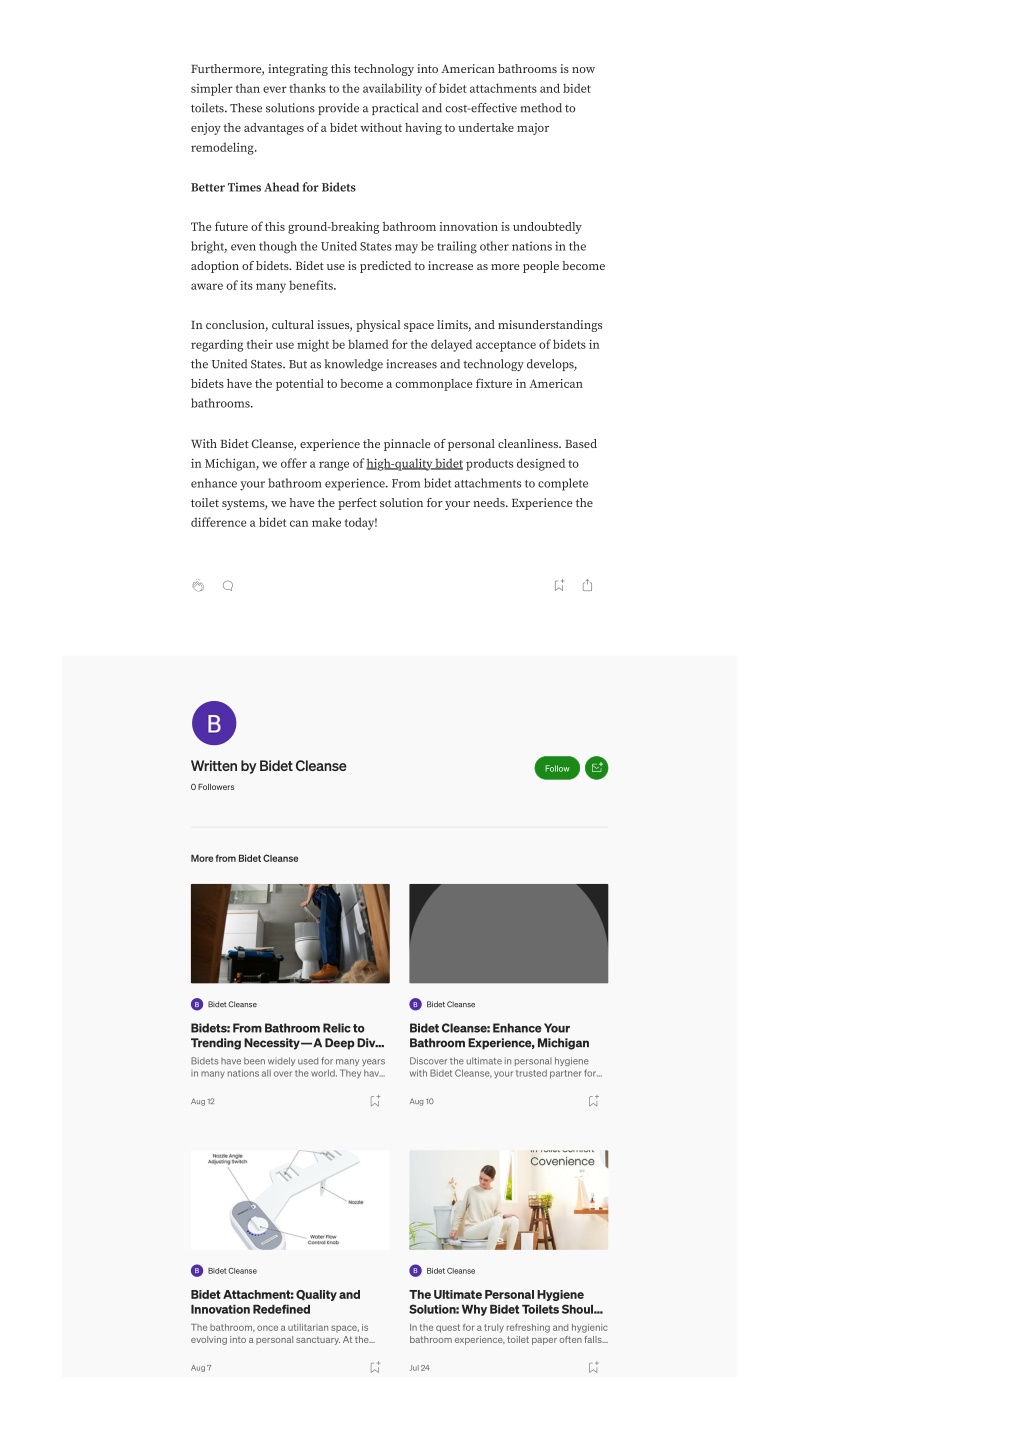1024x1449 pixels.
Task: Save 'Bidet Attachment: Quality and Innovation' story
Action: [375, 1367]
